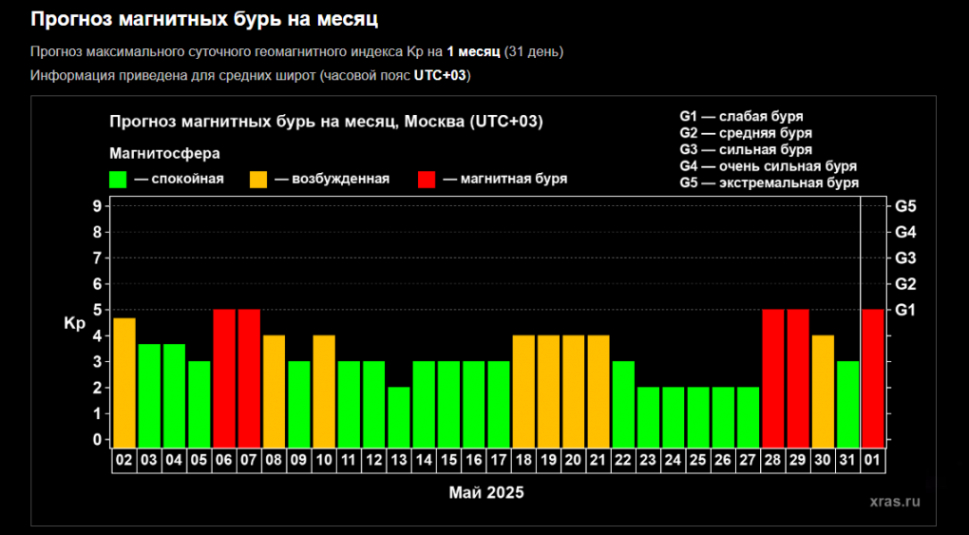Click date label 22 on the axis
This screenshot has width=969, height=535.
pyautogui.click(x=624, y=461)
